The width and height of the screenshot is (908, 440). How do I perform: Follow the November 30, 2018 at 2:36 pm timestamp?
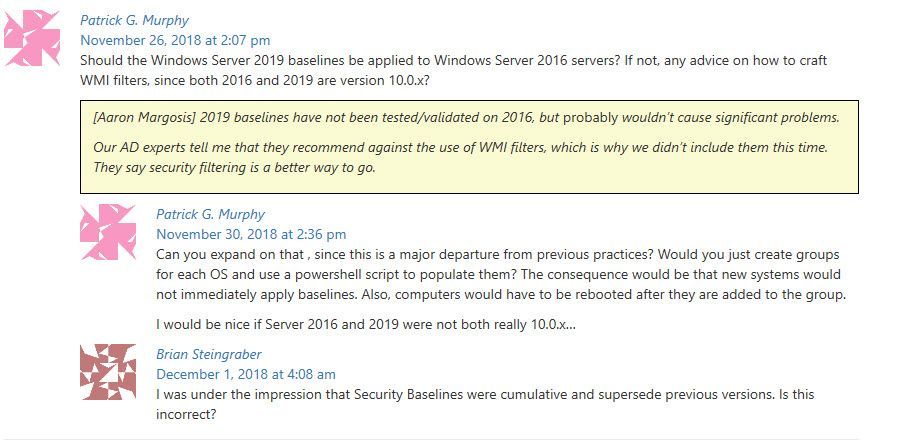click(251, 234)
